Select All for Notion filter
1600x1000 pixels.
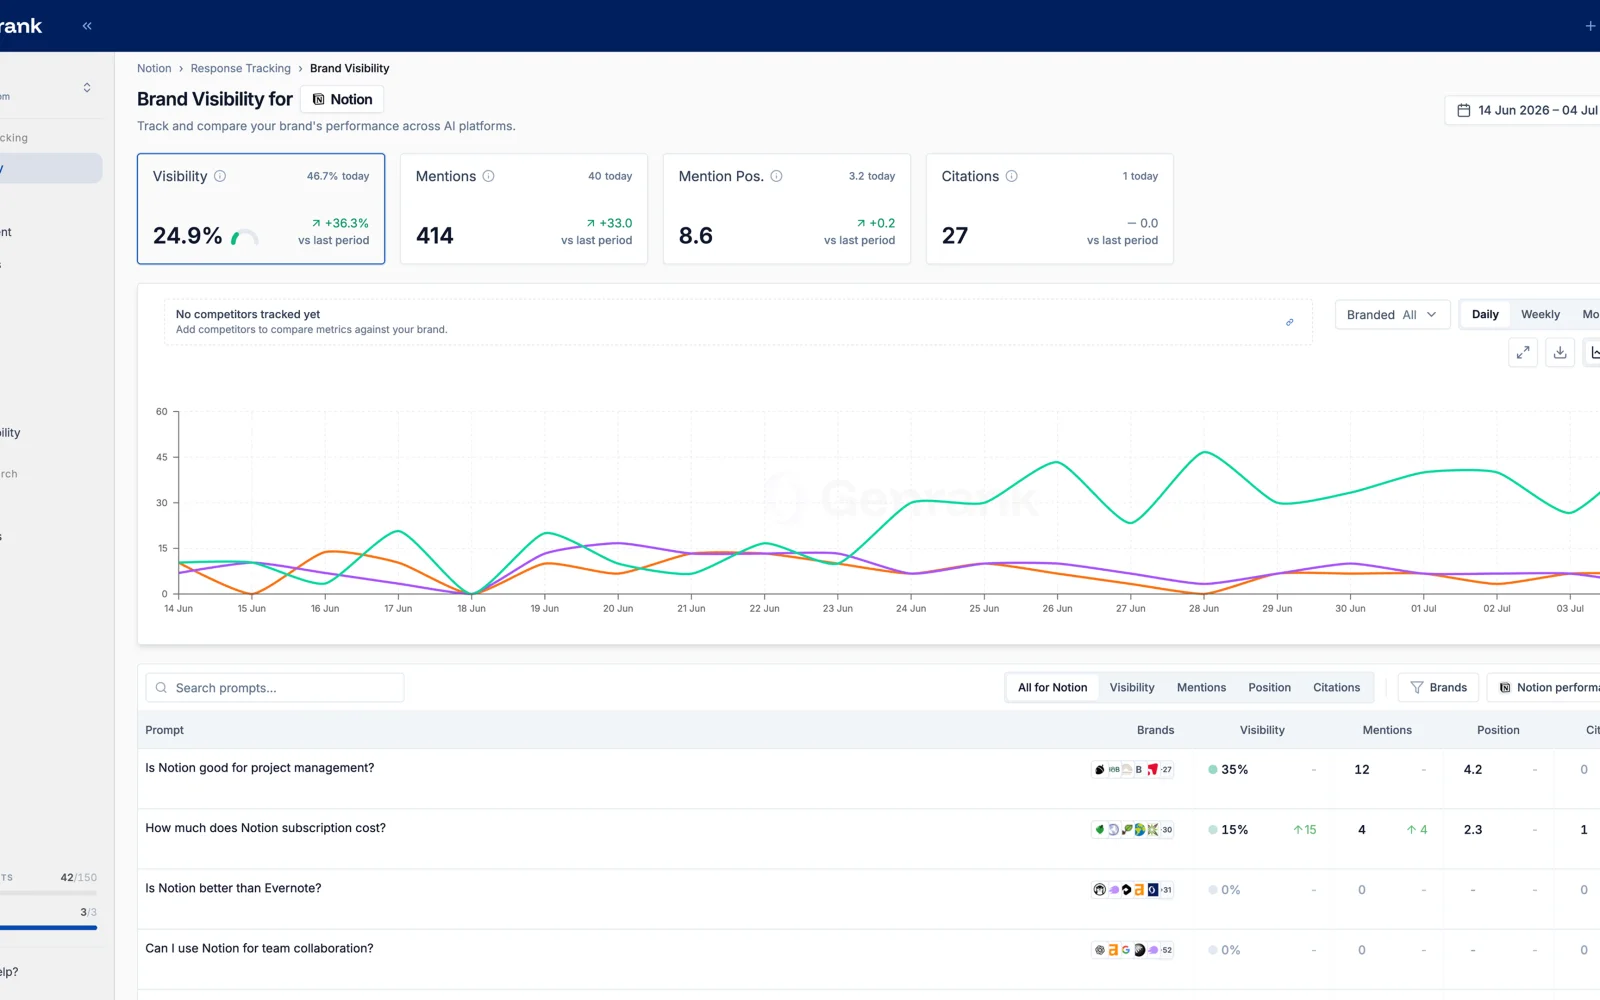tap(1052, 688)
